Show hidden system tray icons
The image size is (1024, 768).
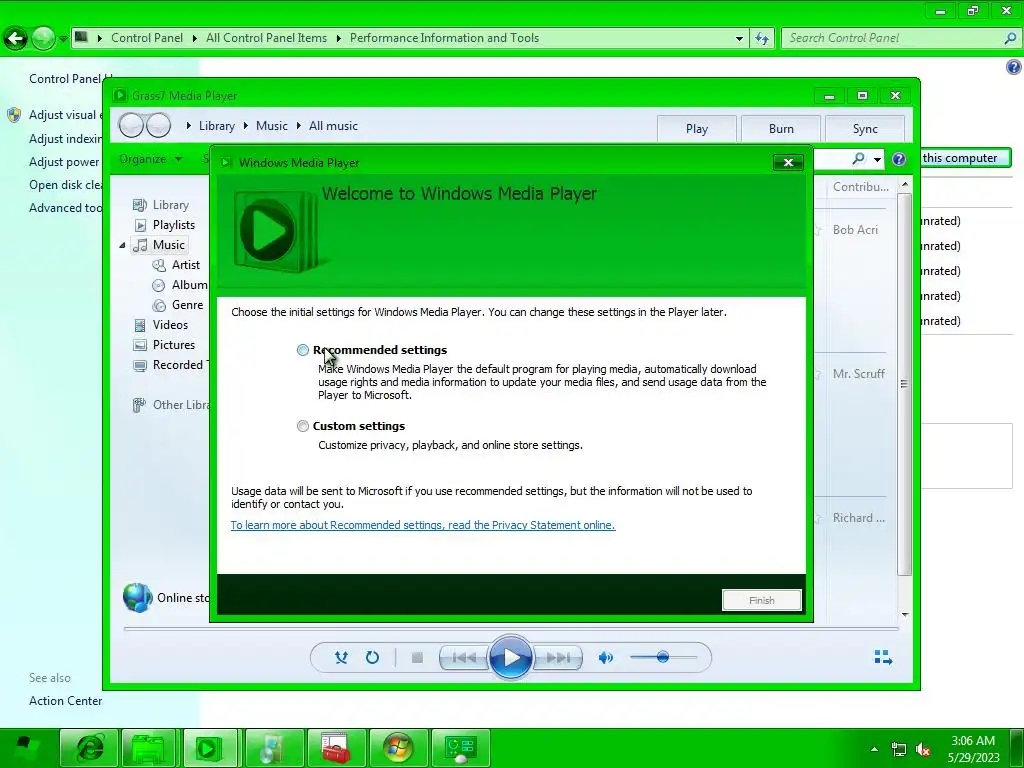874,749
